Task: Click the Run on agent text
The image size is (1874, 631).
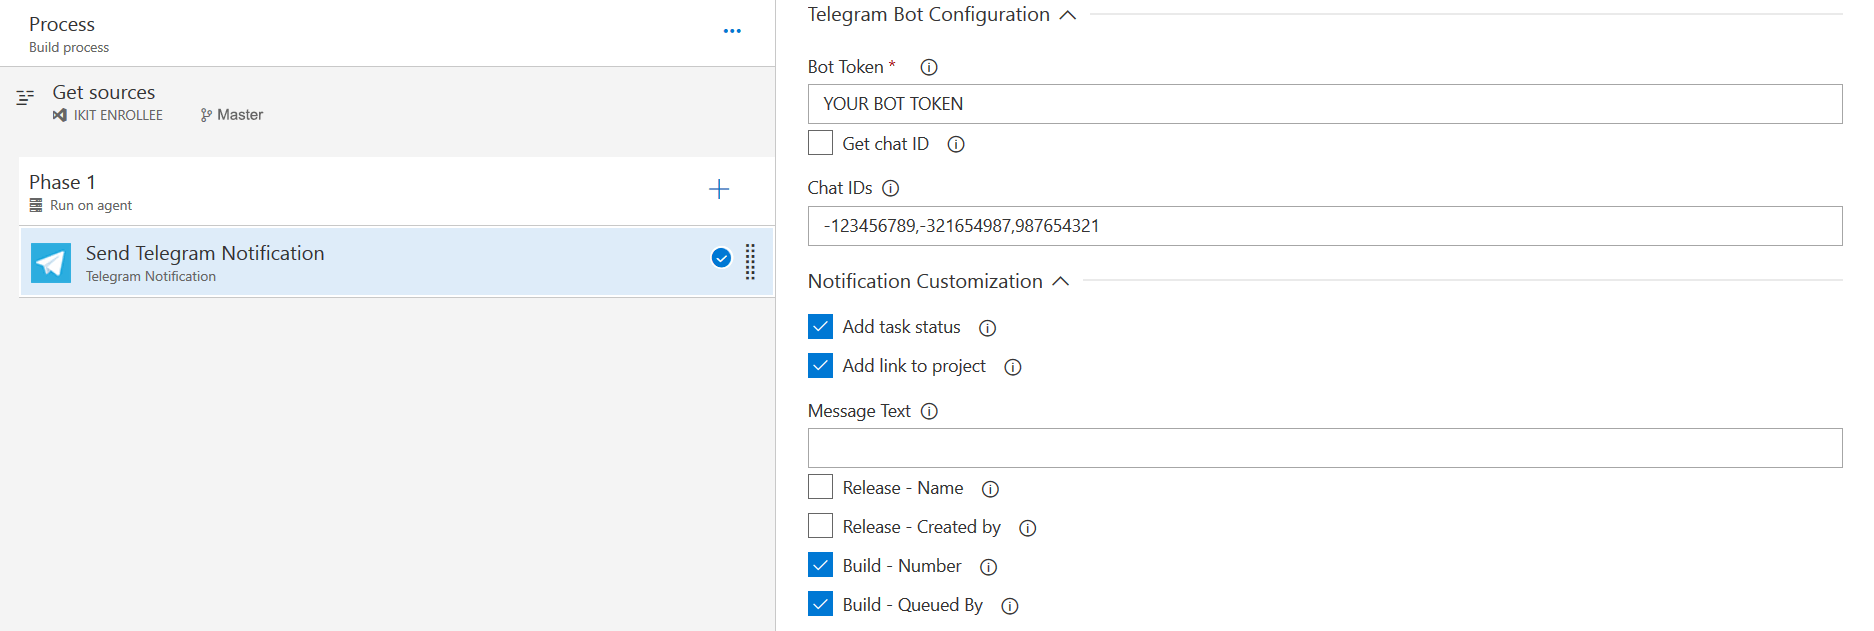Action: click(x=91, y=205)
